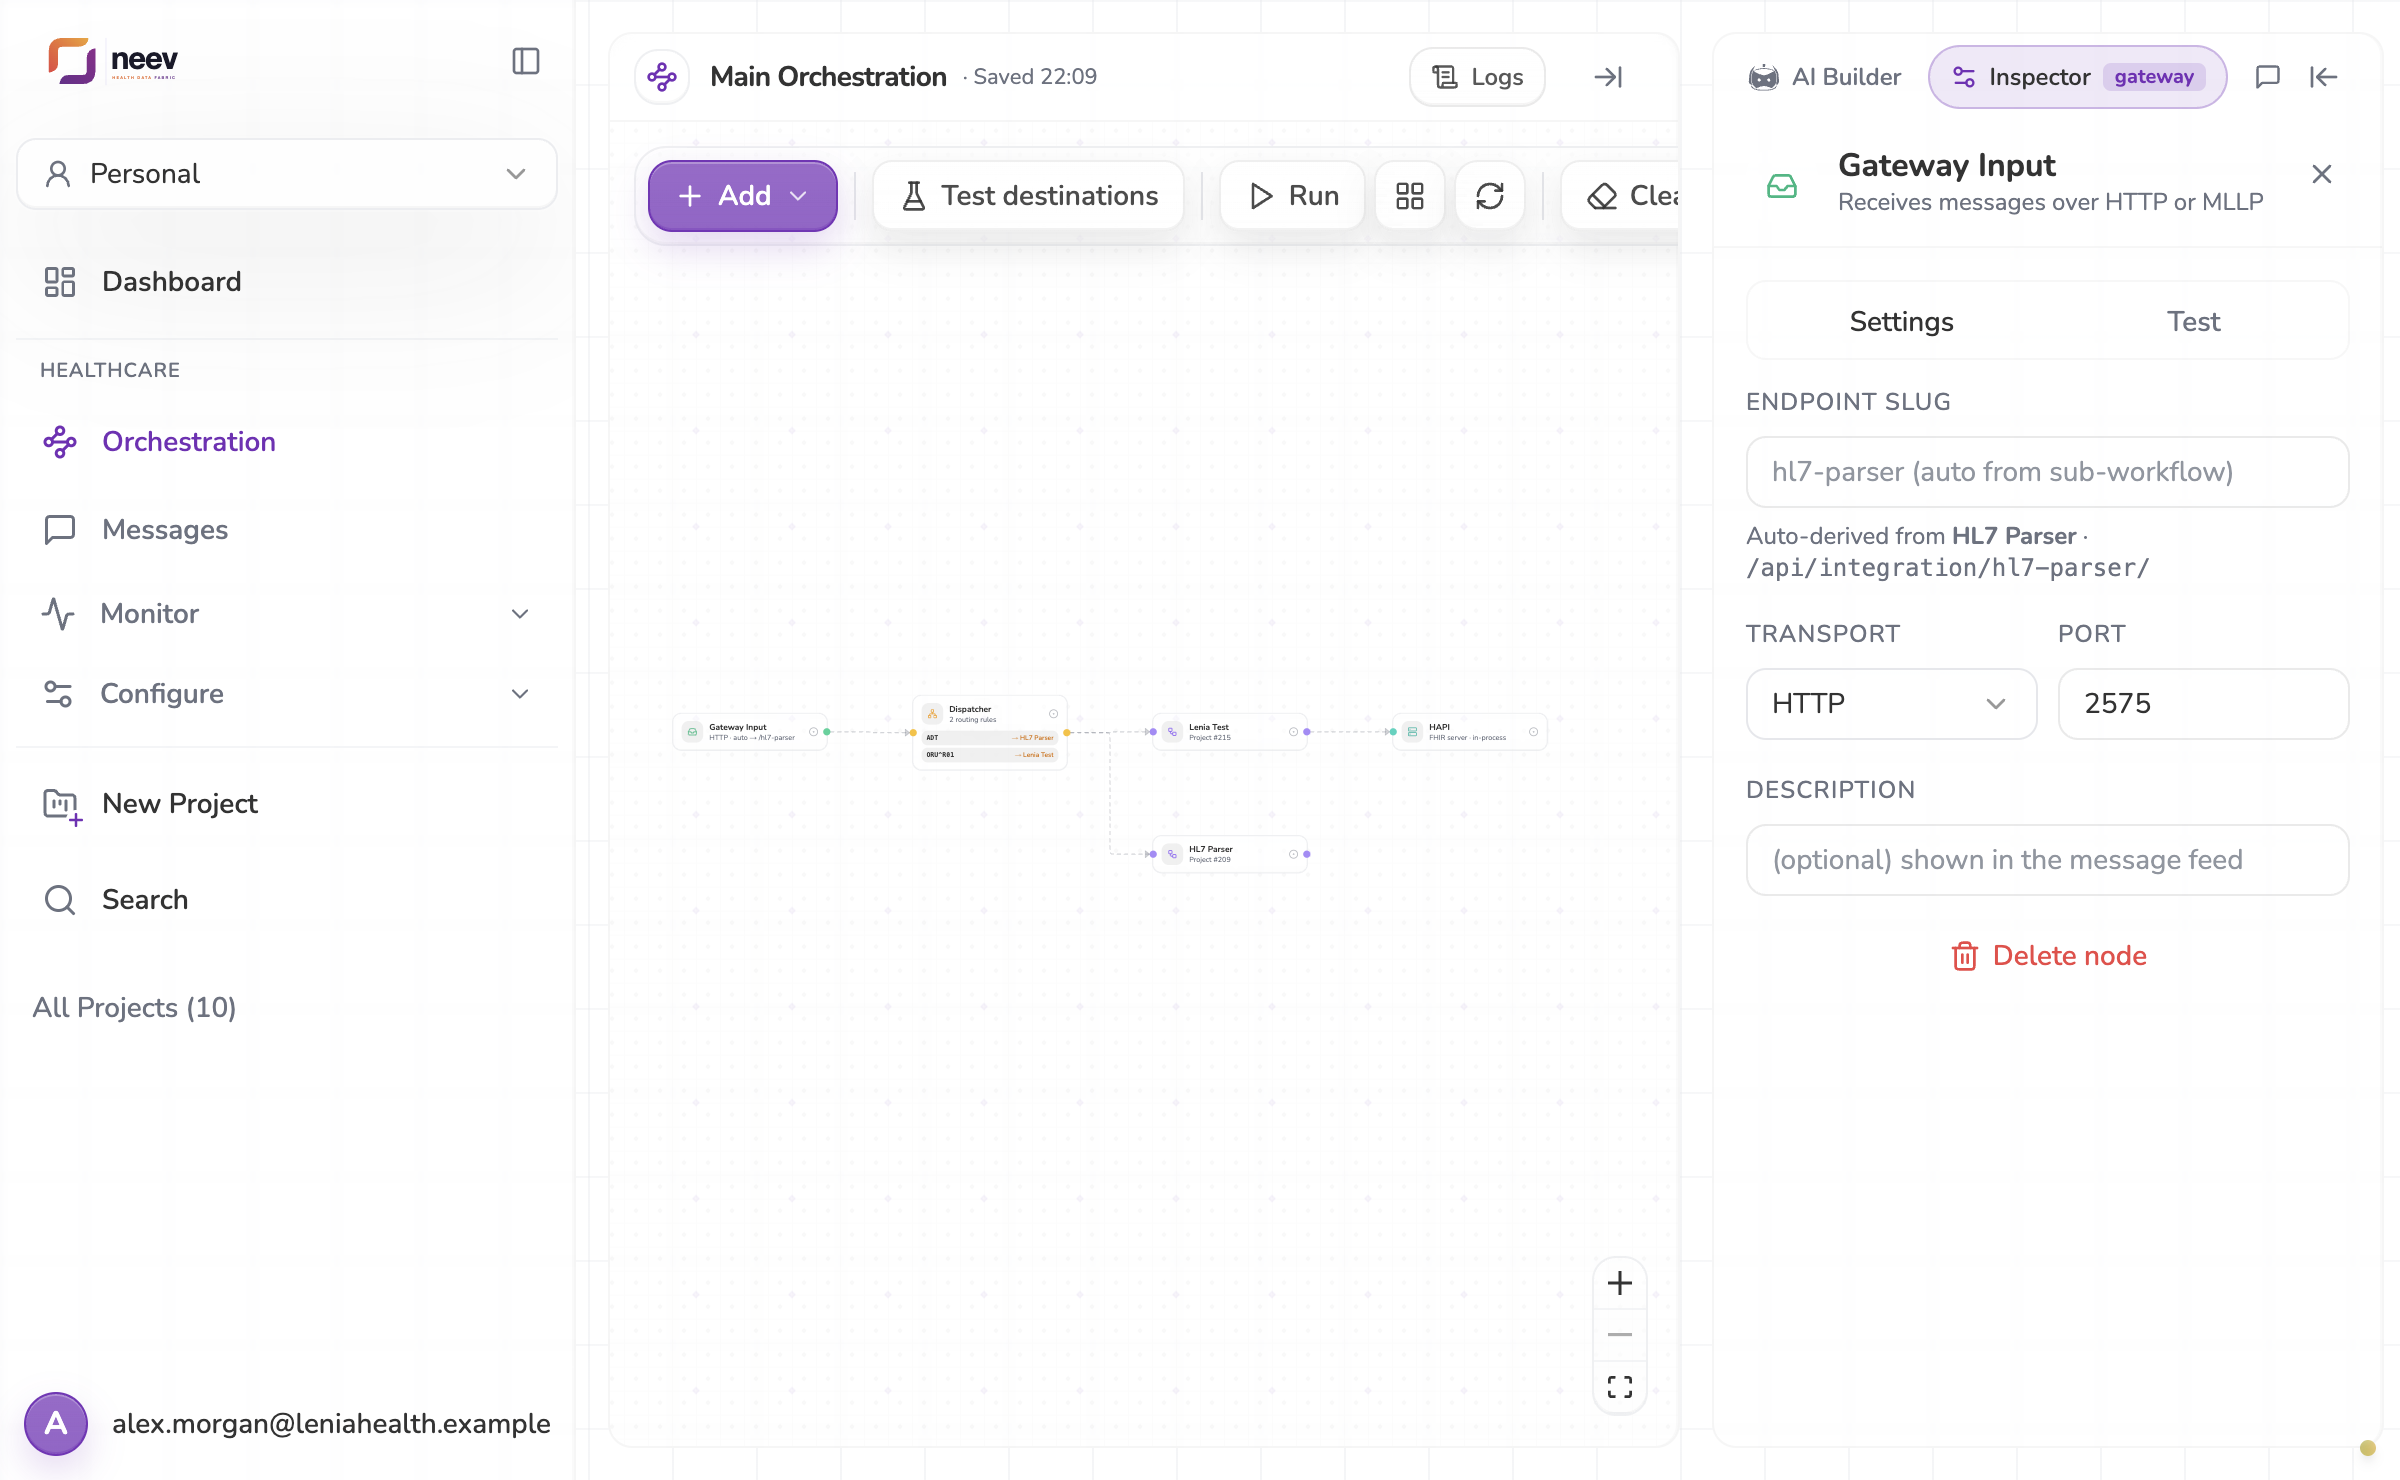Collapse canvas with the arrow-to-bar icon

pyautogui.click(x=1608, y=77)
